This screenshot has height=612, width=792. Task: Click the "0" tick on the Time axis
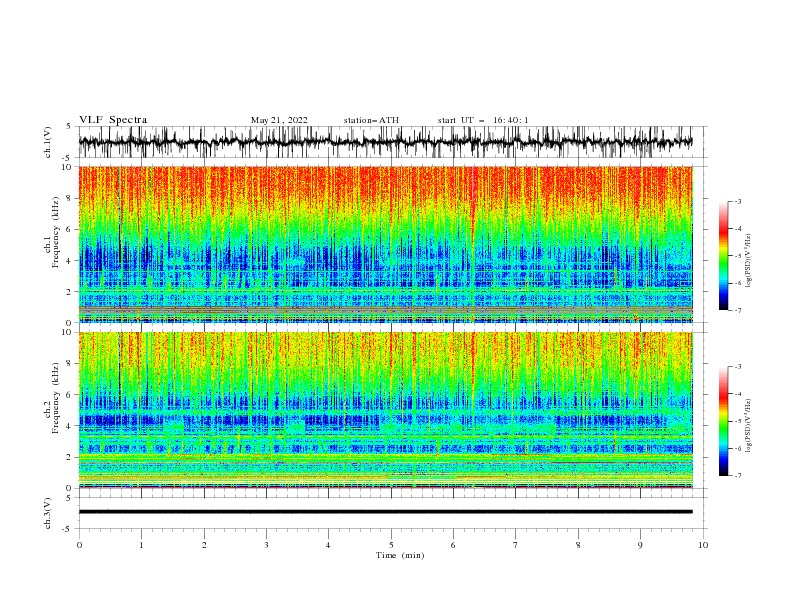[x=79, y=545]
